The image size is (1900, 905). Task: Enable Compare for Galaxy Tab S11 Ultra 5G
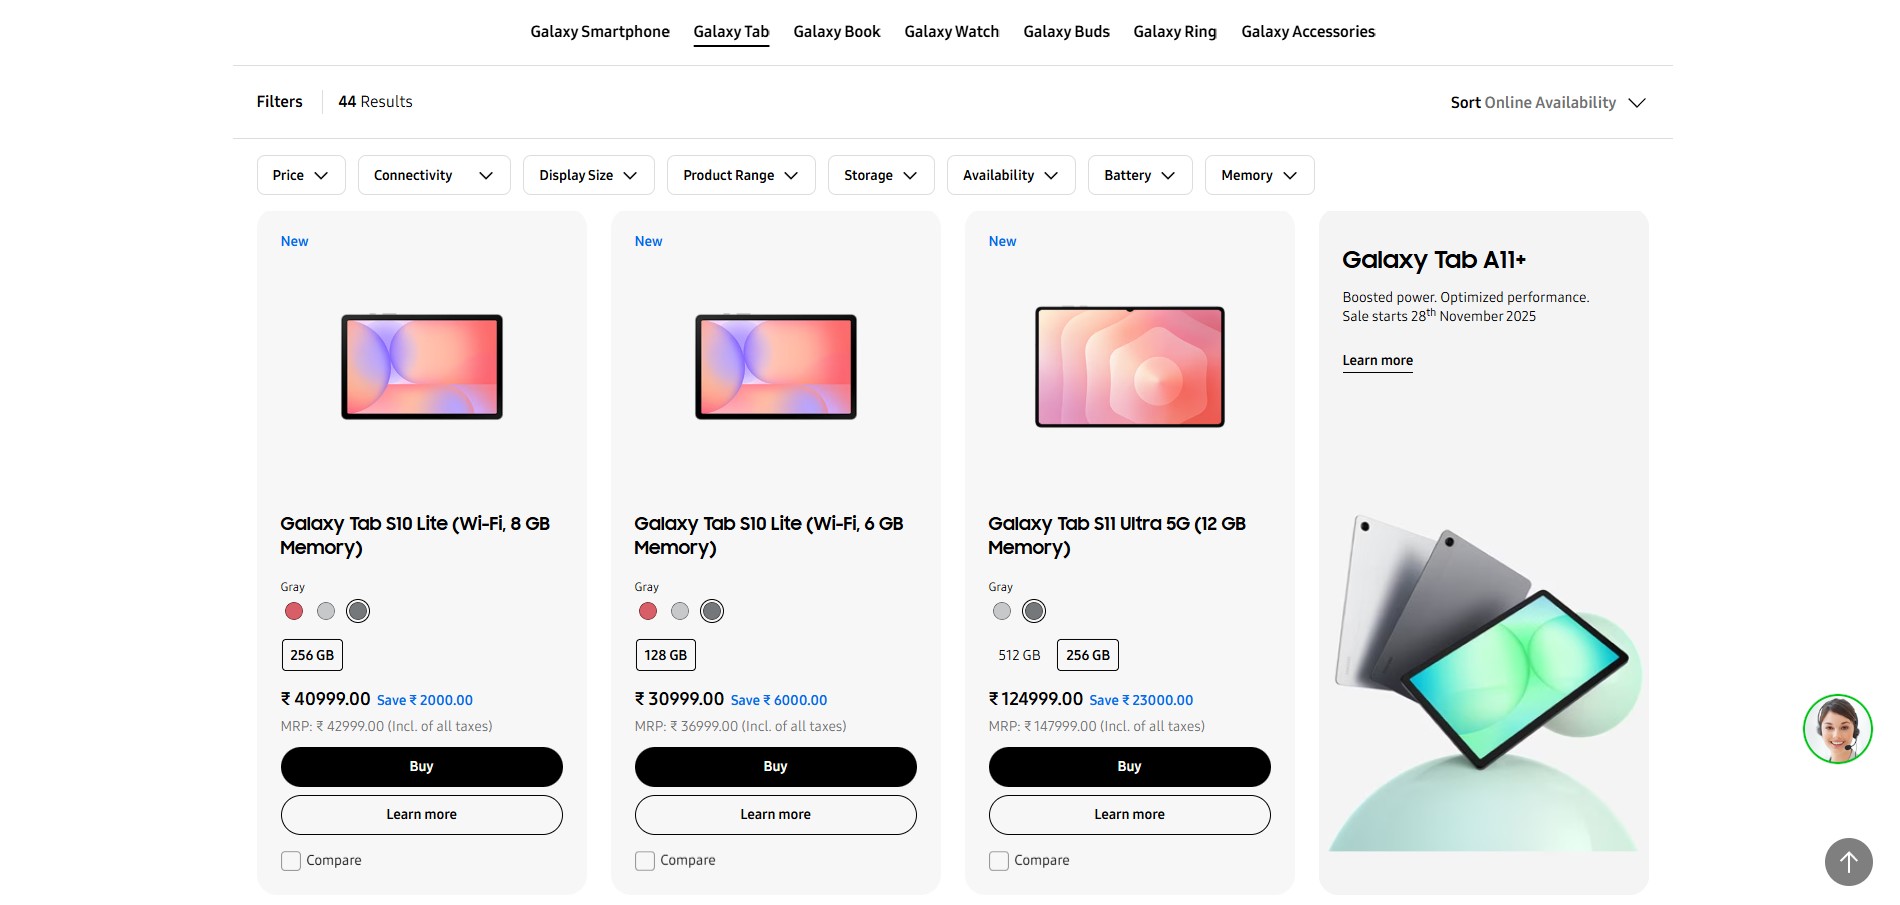click(x=998, y=860)
